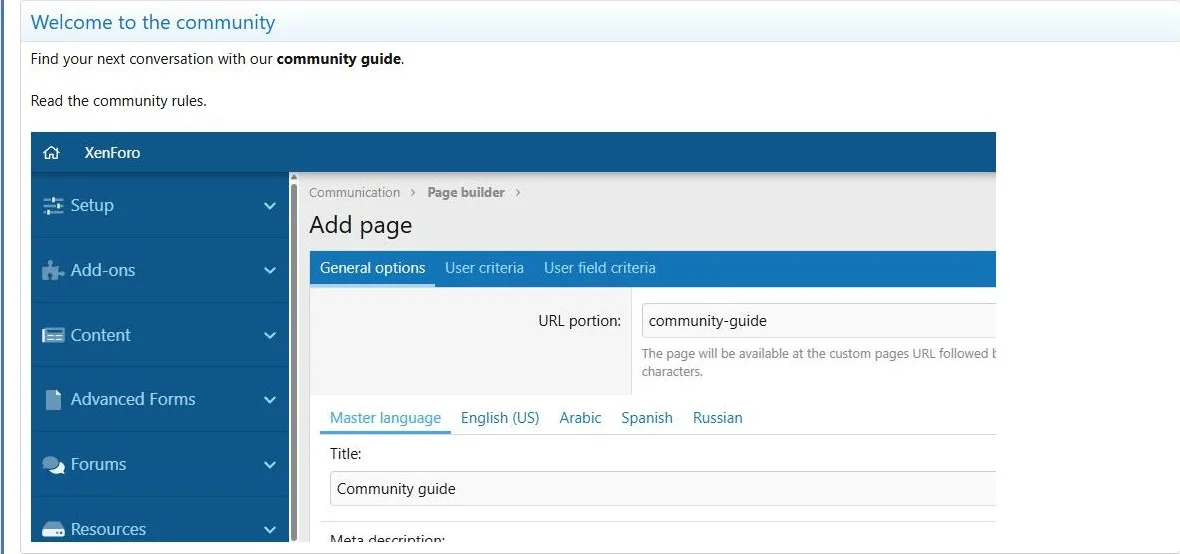The image size is (1180, 554).
Task: Open the community guide link
Action: point(339,59)
